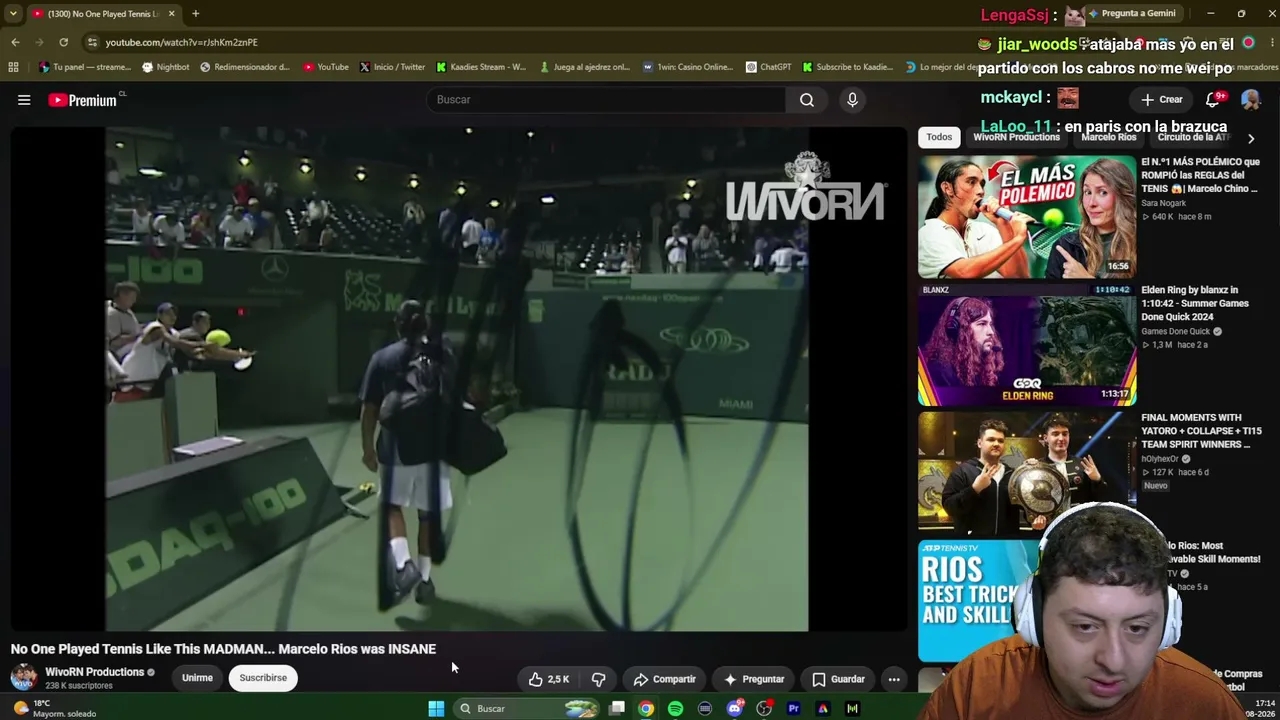Open more actions ellipsis under the video
The width and height of the screenshot is (1280, 720).
pyautogui.click(x=894, y=679)
